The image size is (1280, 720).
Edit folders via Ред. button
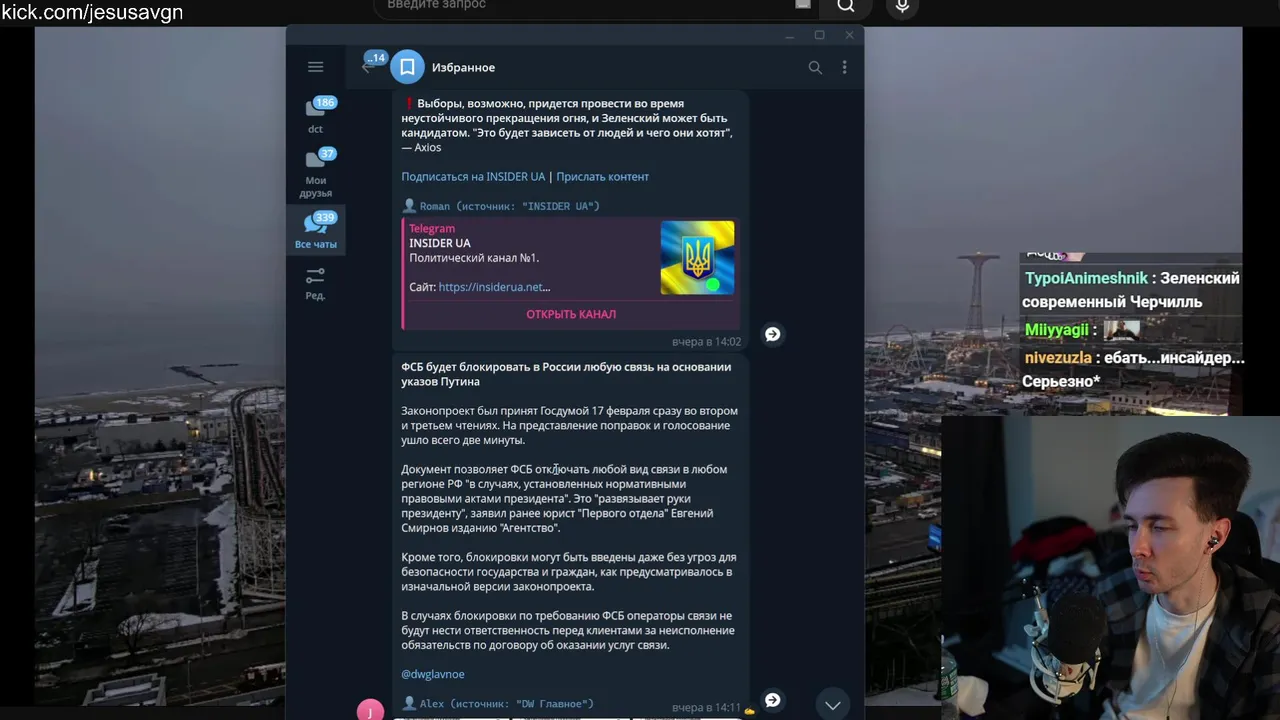[315, 283]
